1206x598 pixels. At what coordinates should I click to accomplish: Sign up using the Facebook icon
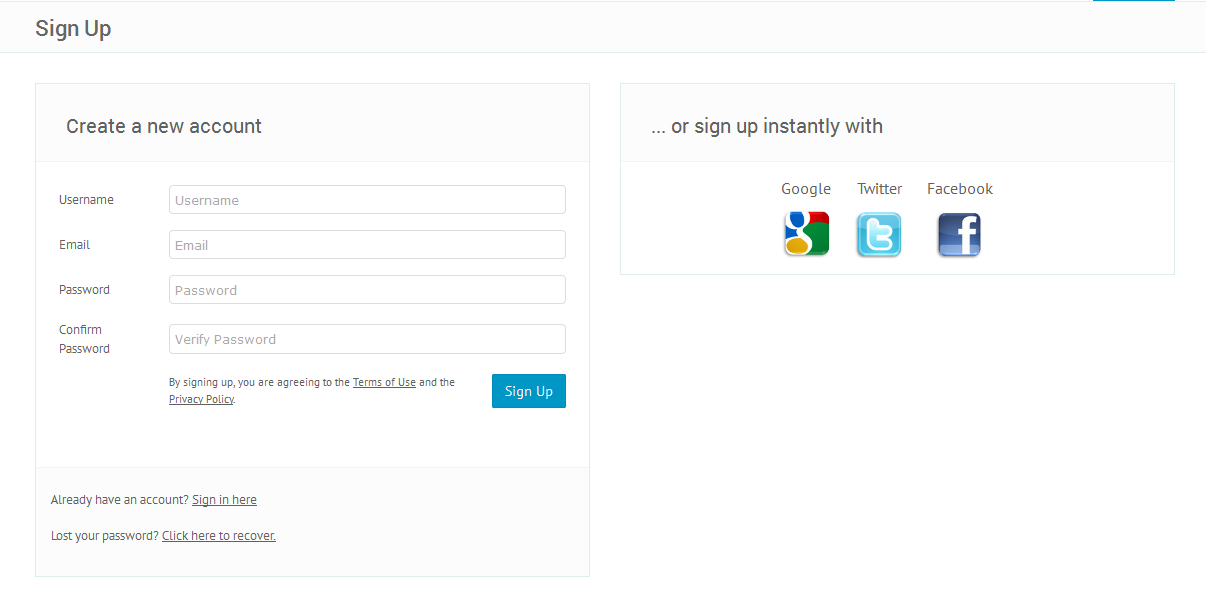(x=958, y=234)
